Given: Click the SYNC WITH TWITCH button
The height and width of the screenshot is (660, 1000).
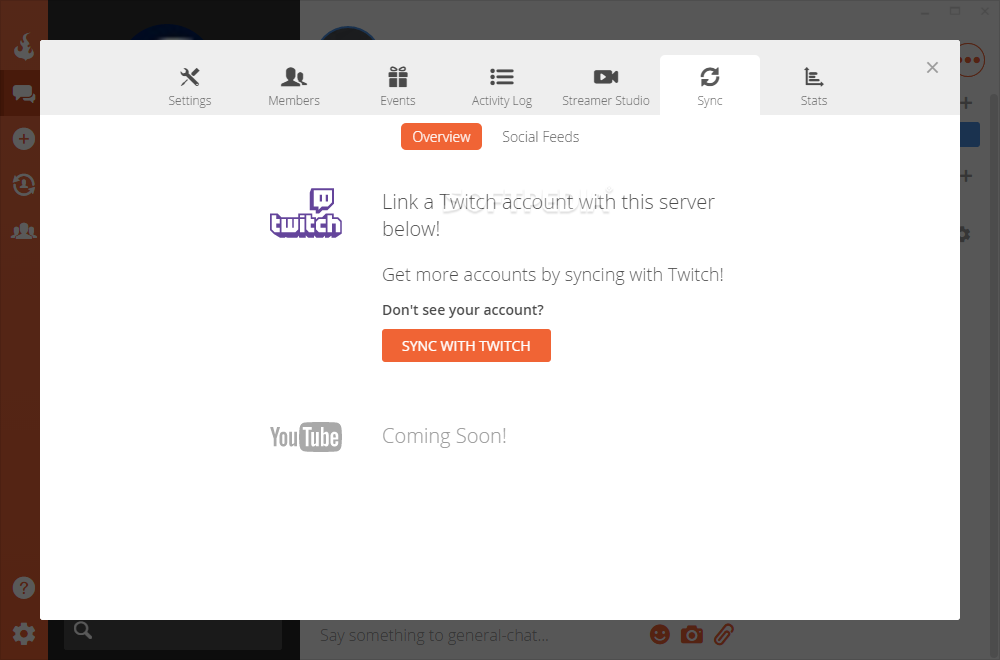Looking at the screenshot, I should click(466, 346).
